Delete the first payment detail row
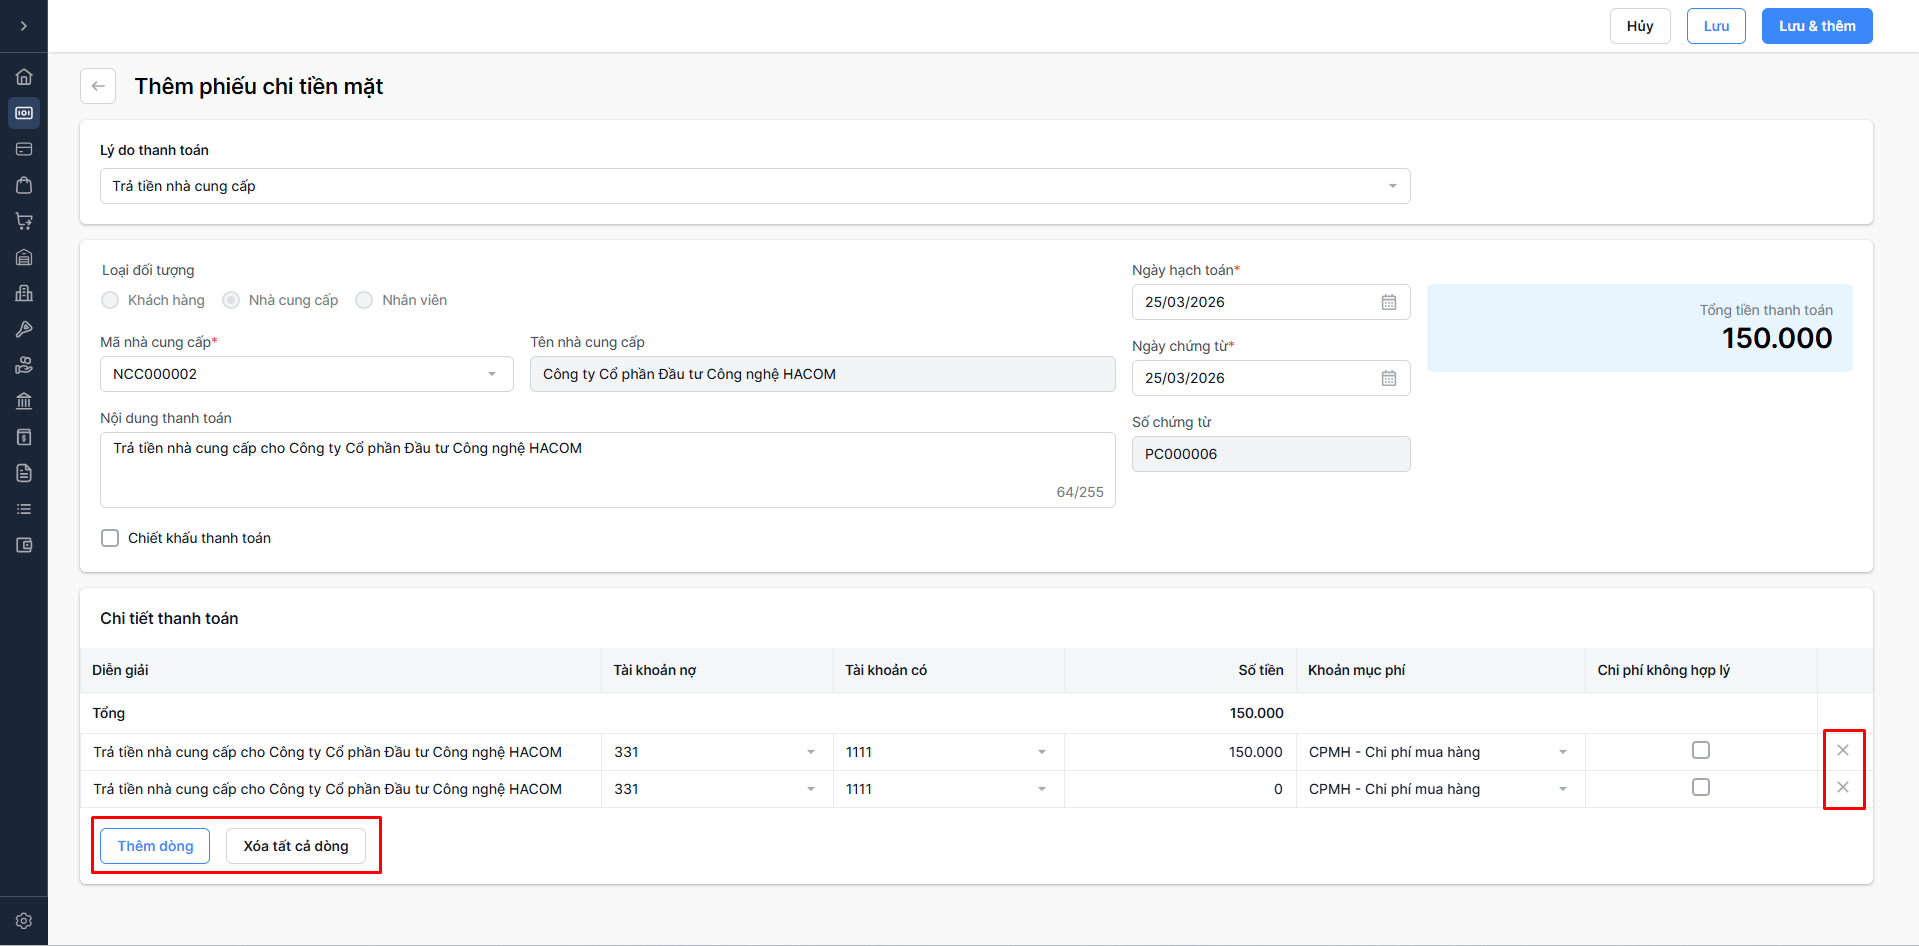Screen dimensions: 1919x946 pos(1842,750)
